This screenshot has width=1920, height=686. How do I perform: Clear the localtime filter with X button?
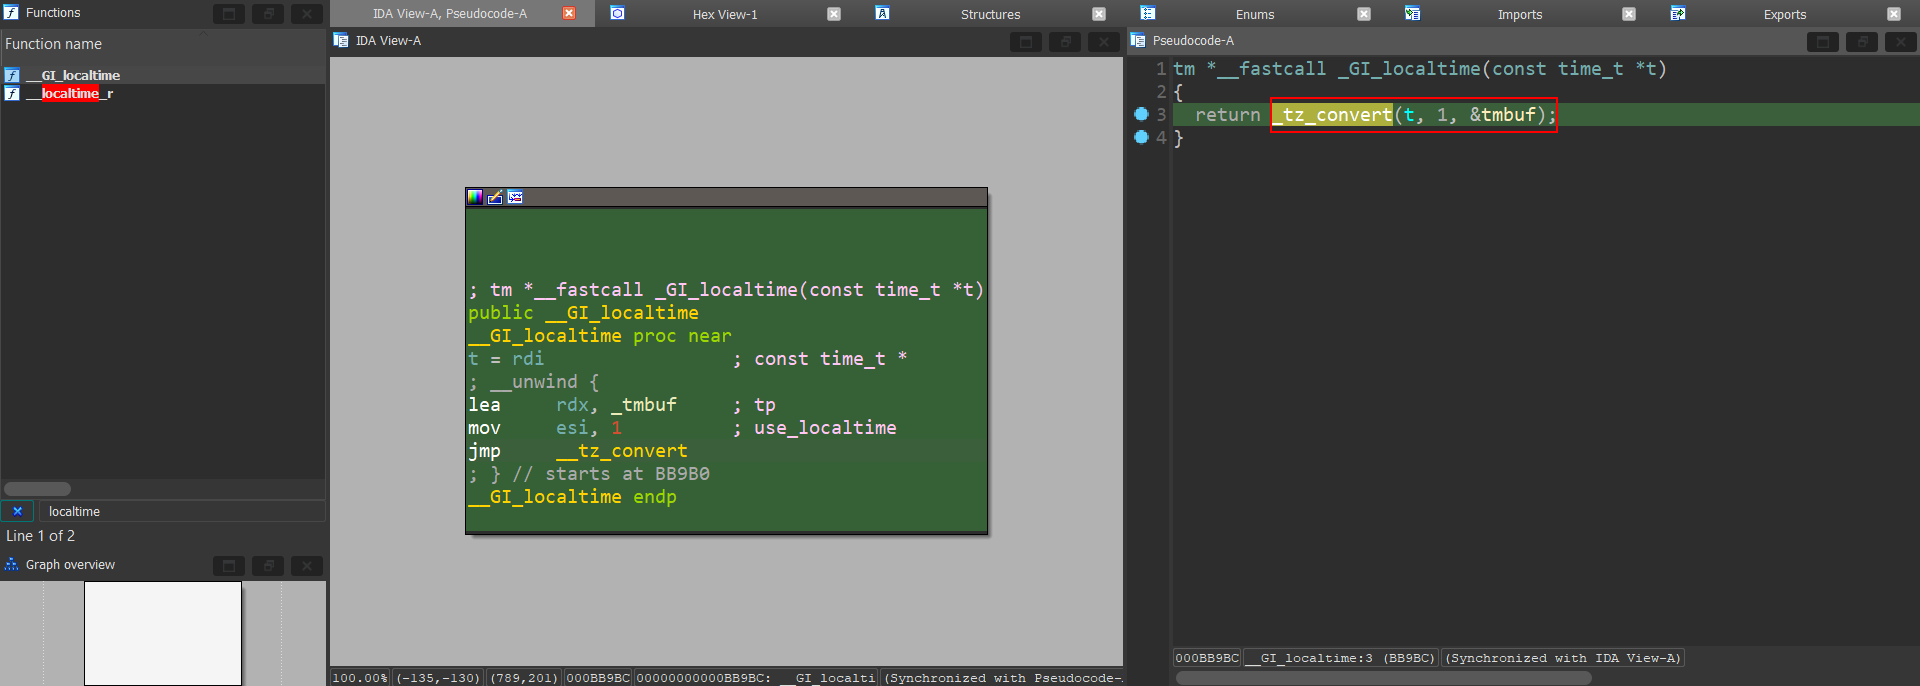(x=17, y=511)
